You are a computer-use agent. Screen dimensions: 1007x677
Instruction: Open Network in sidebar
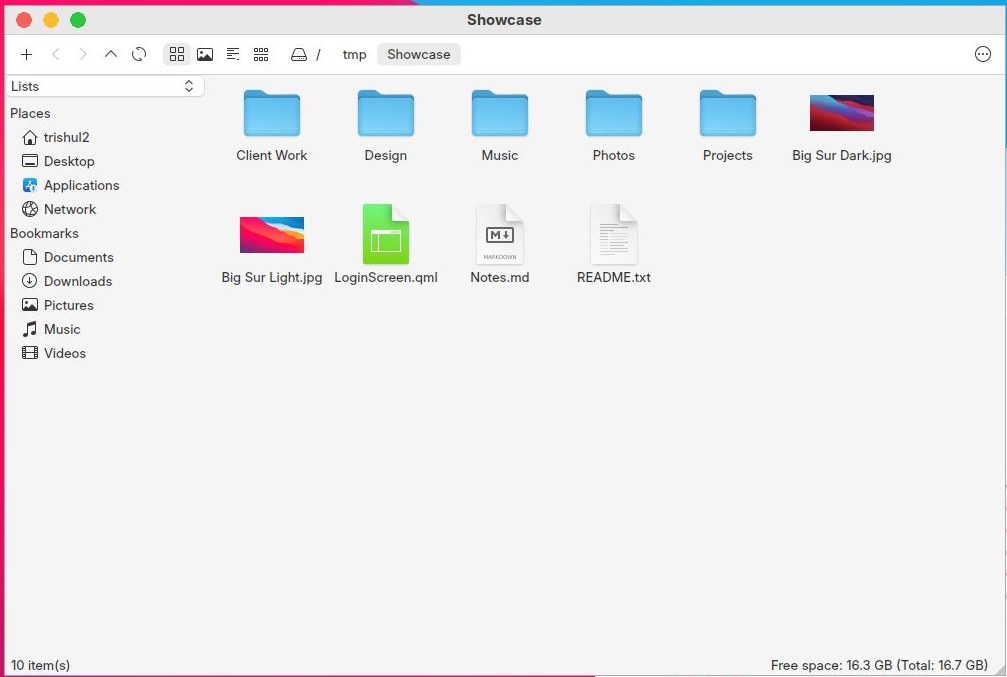pos(59,209)
